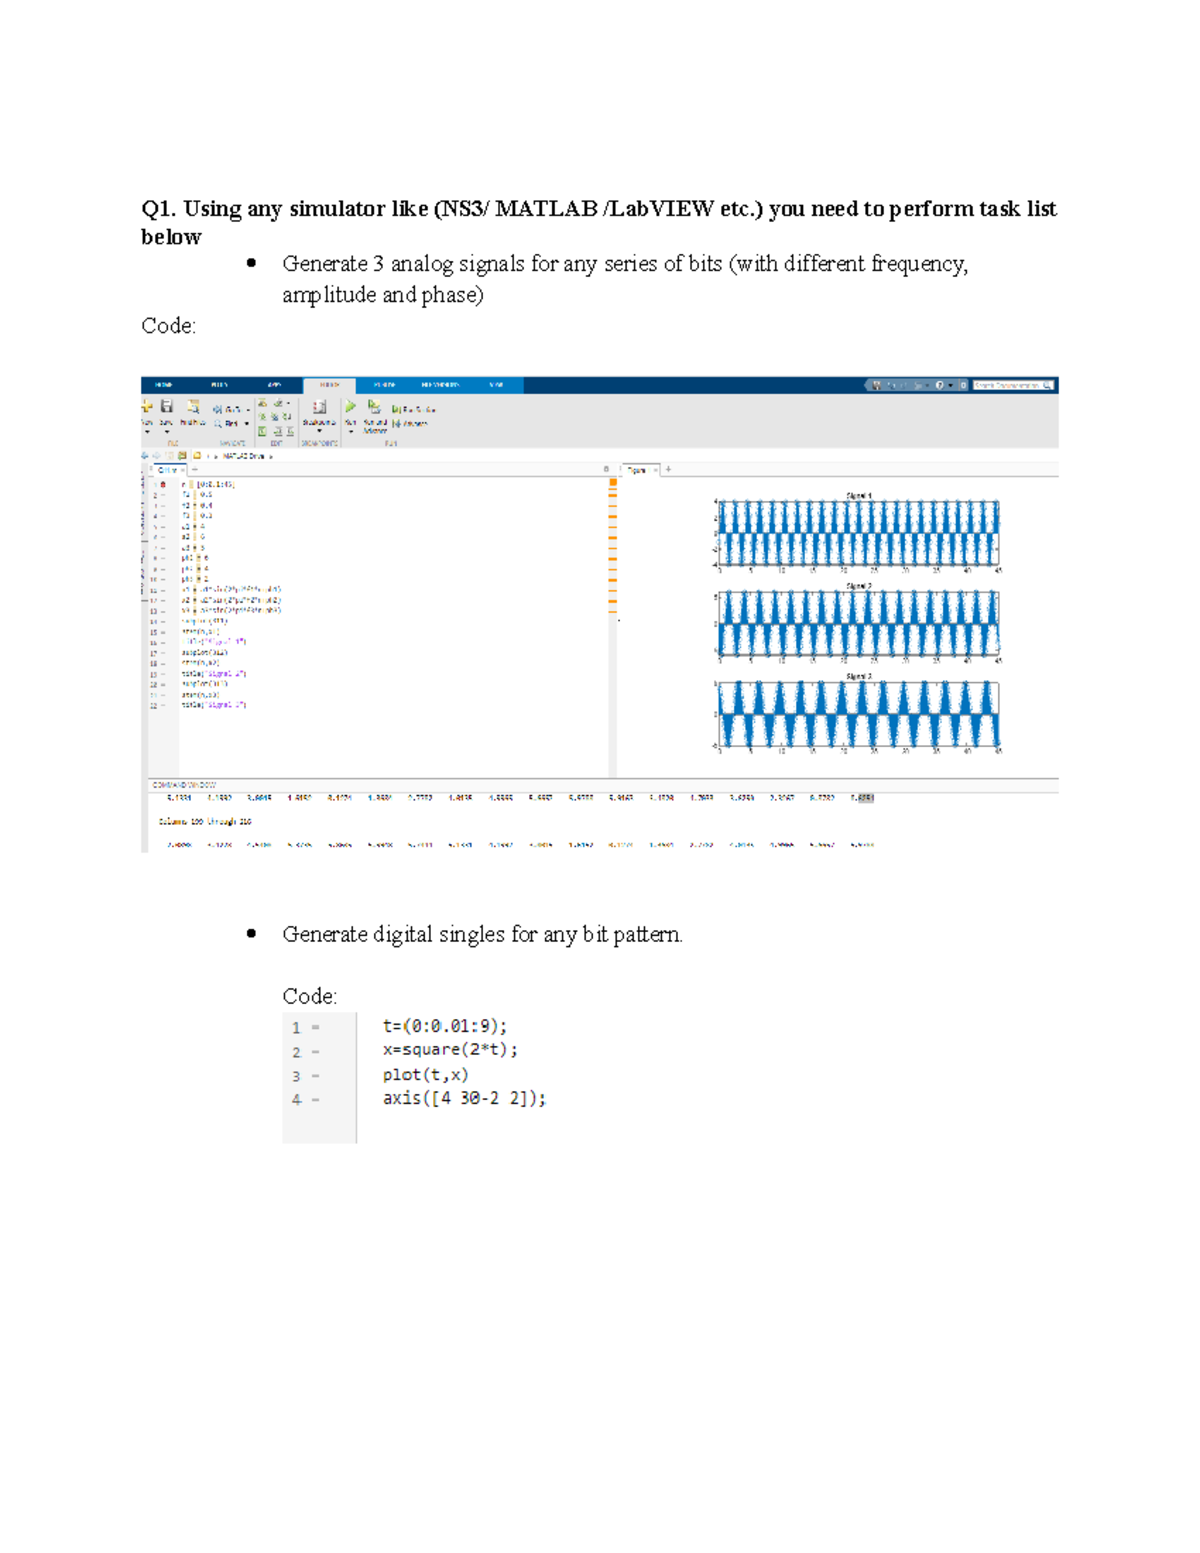Expand the Find dropdown arrow
Image resolution: width=1200 pixels, height=1553 pixels.
pyautogui.click(x=246, y=422)
